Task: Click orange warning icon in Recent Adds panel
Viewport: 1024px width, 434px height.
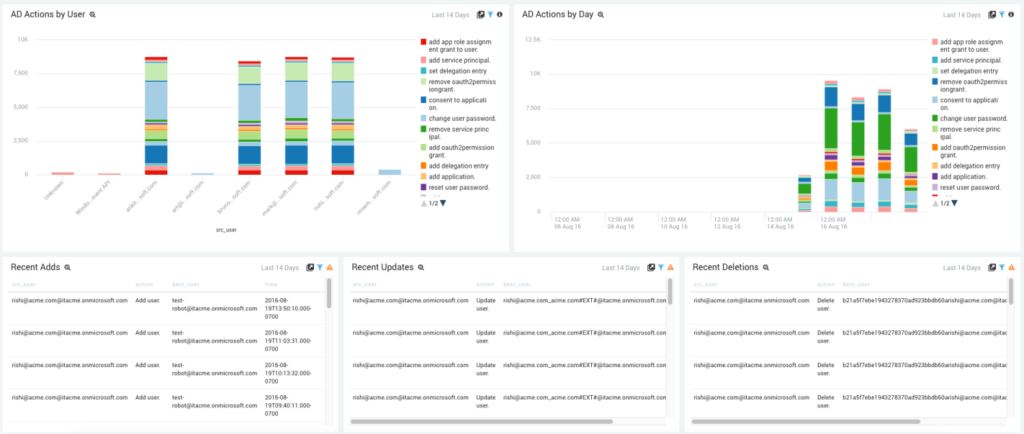Action: point(330,268)
